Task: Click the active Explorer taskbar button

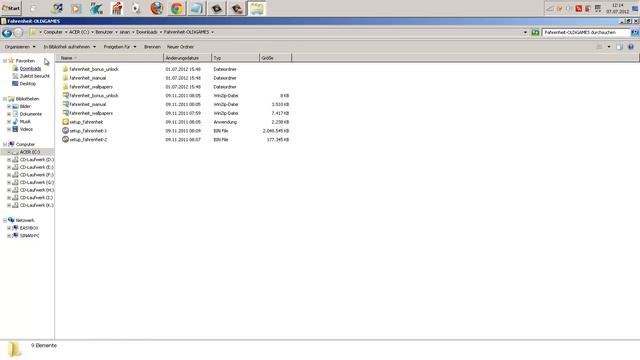Action: click(x=257, y=8)
